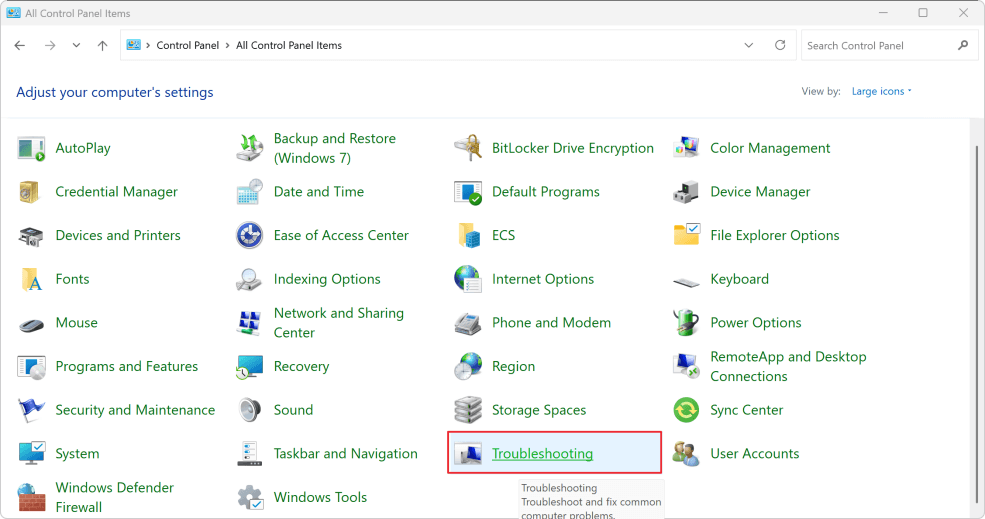The height and width of the screenshot is (519, 985).
Task: Open the Ease of Access Center icon
Action: pyautogui.click(x=249, y=236)
